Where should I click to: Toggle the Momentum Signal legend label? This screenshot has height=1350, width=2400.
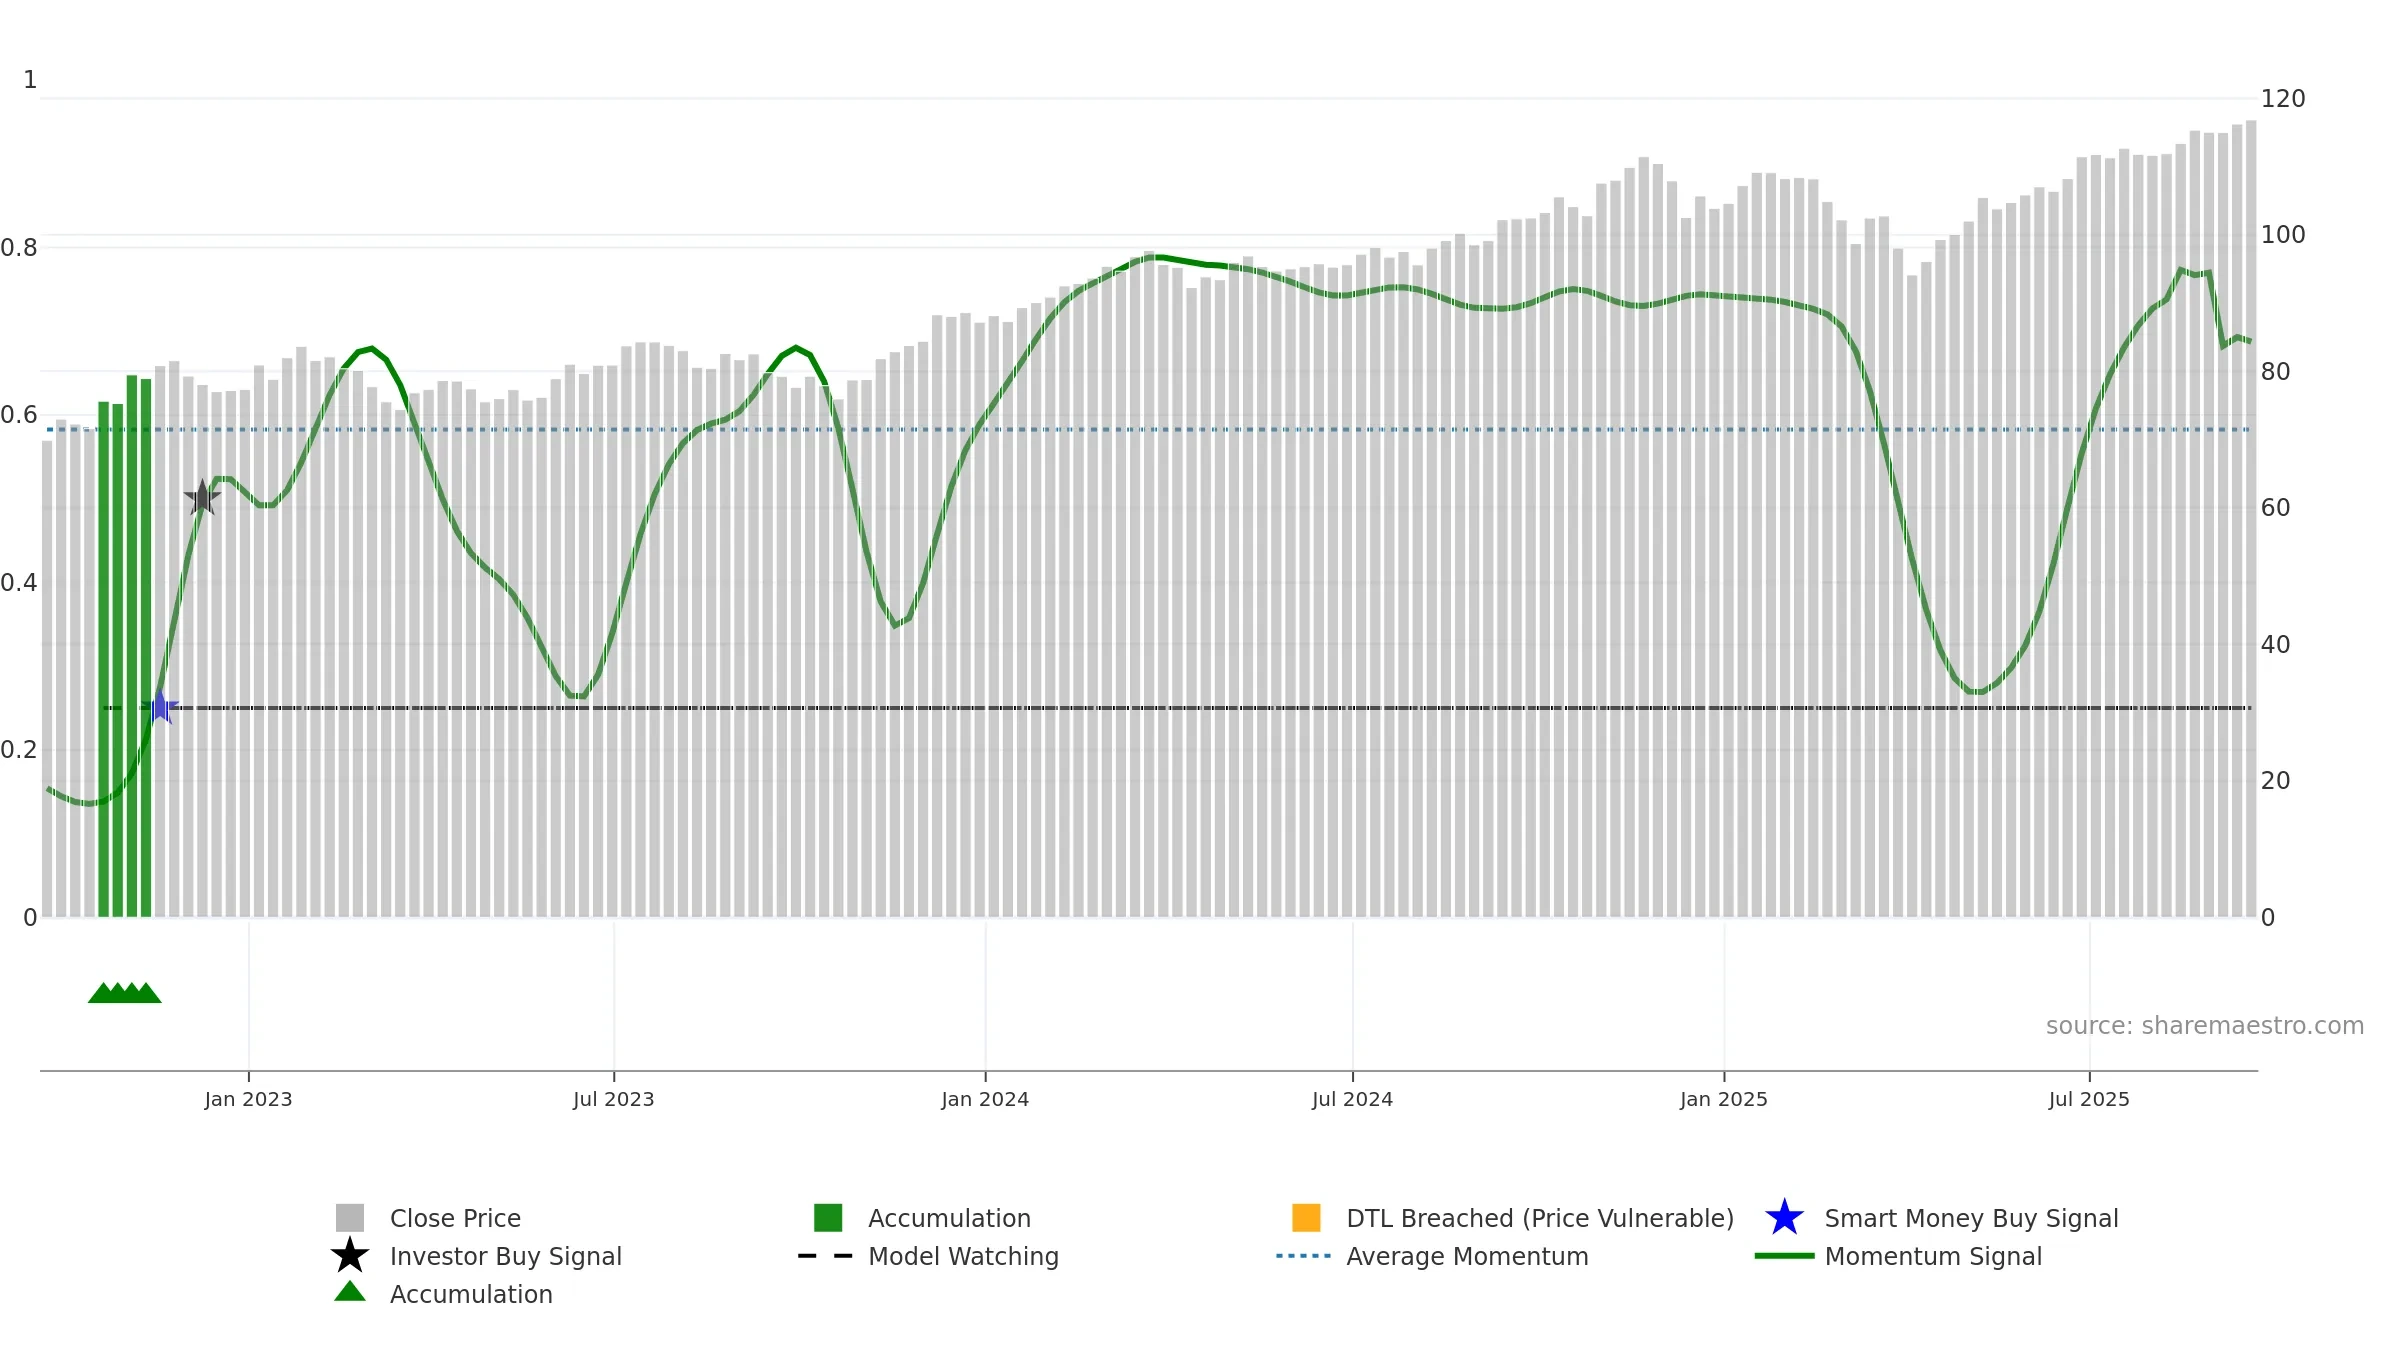click(1933, 1257)
